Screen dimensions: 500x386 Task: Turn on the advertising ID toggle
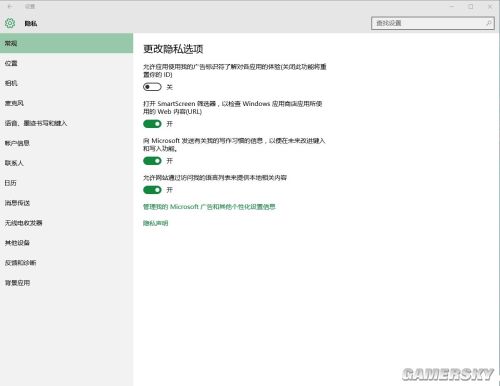(152, 87)
